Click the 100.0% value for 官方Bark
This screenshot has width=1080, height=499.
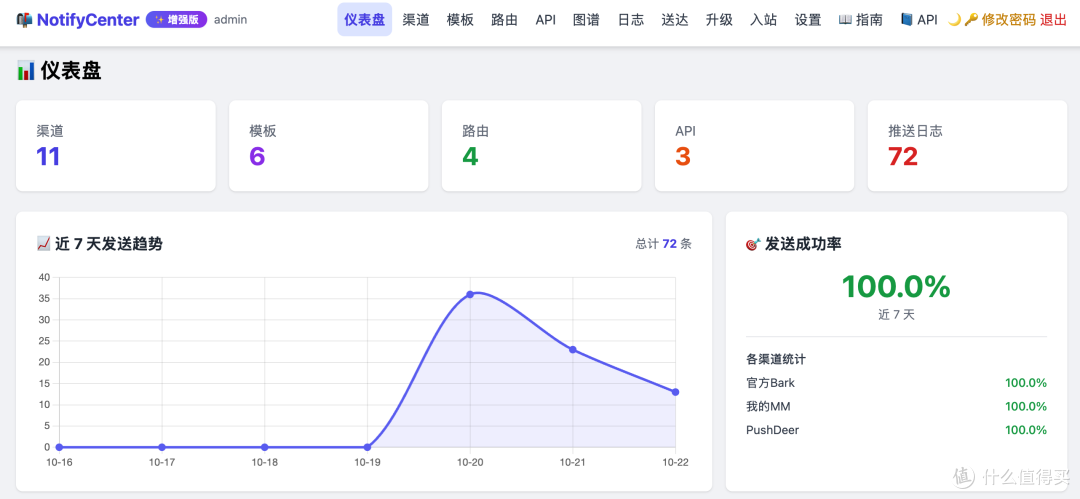pos(1026,383)
